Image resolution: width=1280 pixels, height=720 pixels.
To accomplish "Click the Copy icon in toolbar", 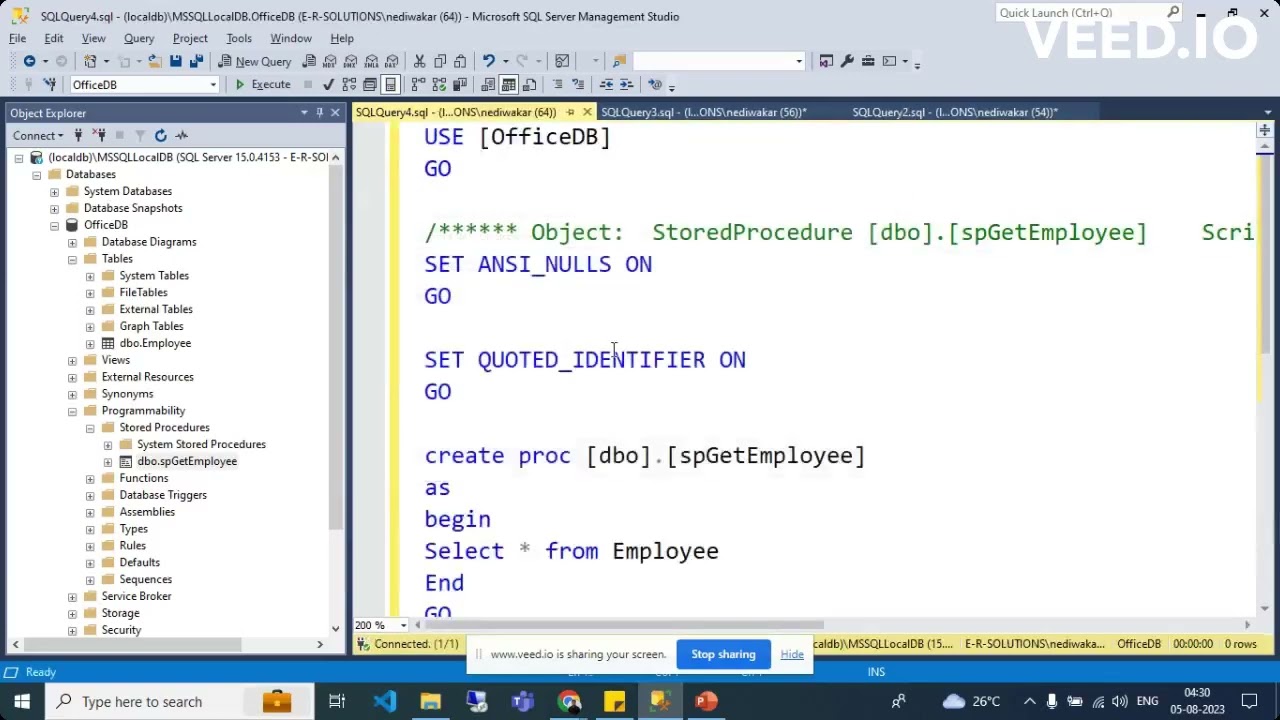I will coord(440,61).
